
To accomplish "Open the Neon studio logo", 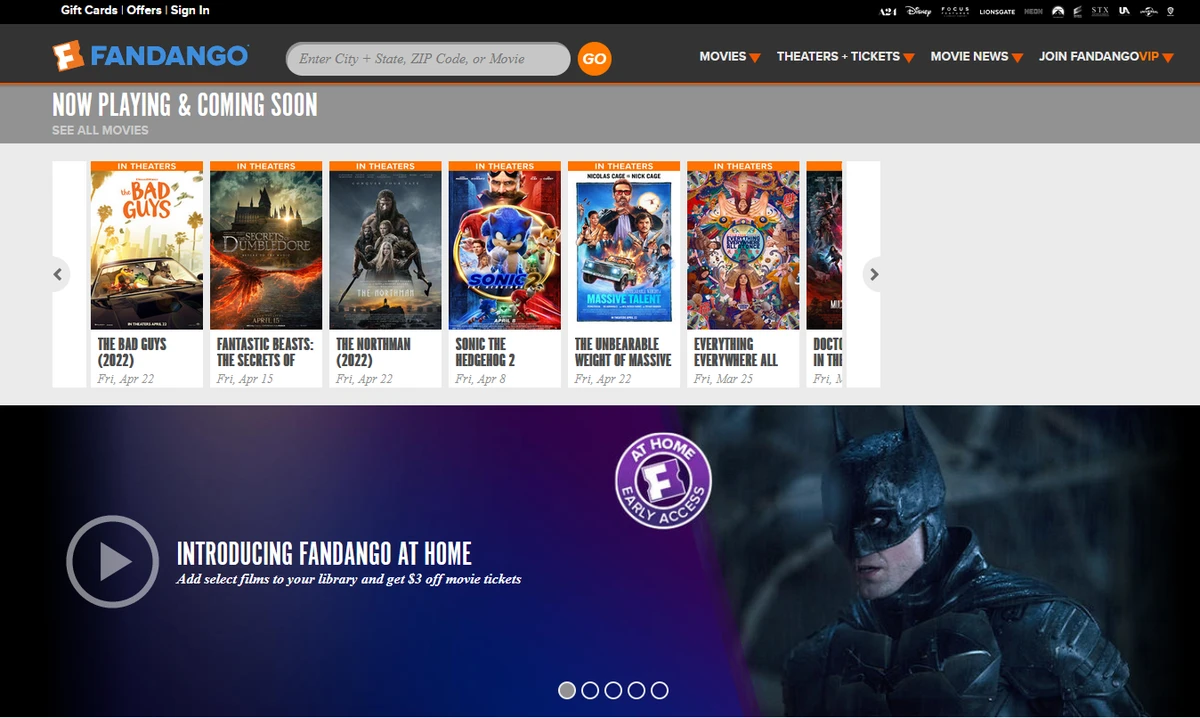I will (x=1033, y=12).
